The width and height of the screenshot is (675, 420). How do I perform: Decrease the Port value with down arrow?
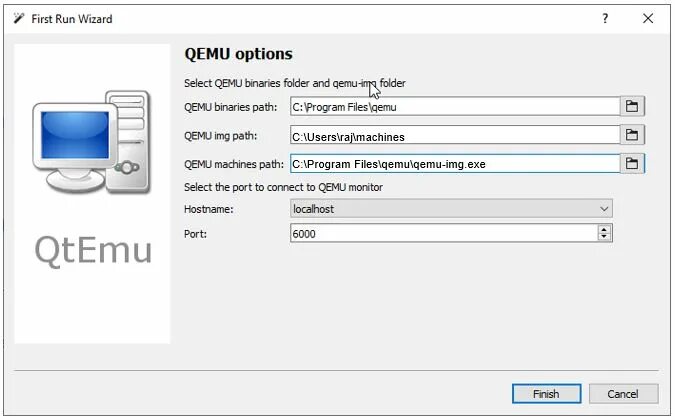pos(604,237)
